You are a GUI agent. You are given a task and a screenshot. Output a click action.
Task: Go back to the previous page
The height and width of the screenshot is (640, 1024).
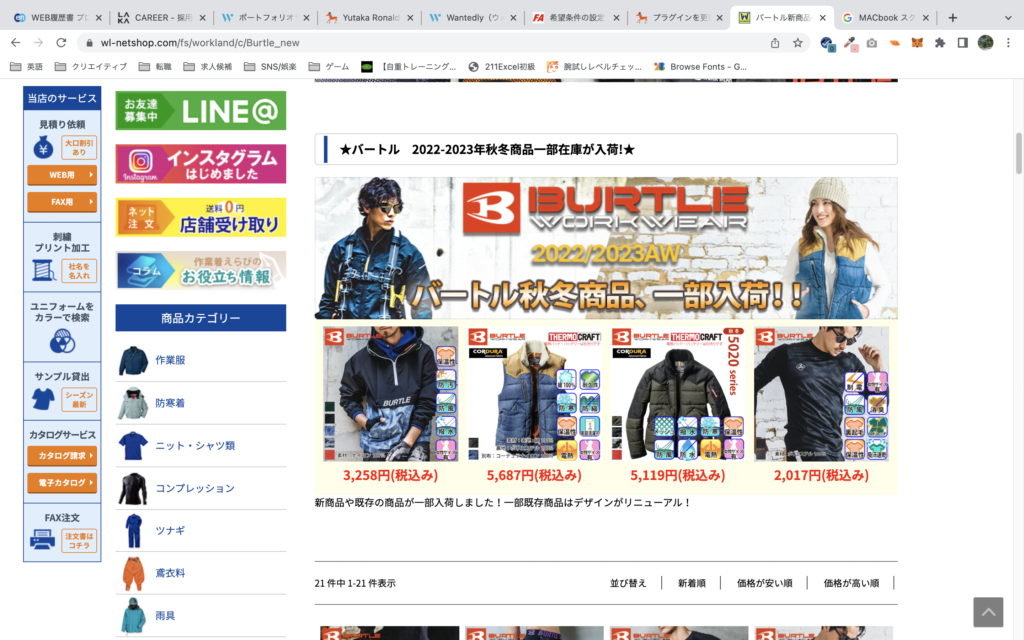[x=16, y=42]
